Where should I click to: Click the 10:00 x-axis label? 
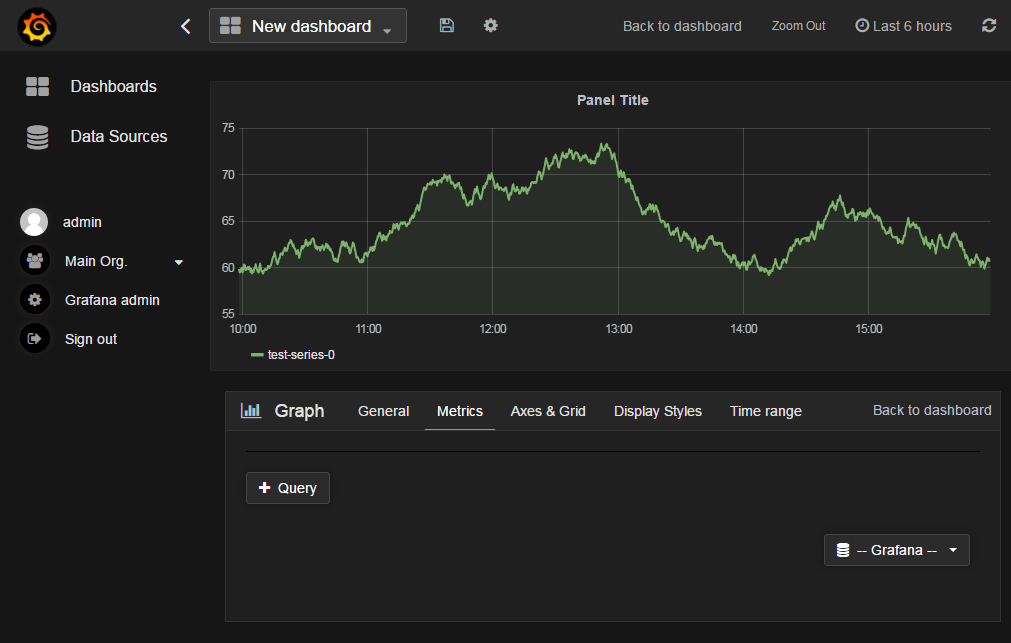point(243,329)
